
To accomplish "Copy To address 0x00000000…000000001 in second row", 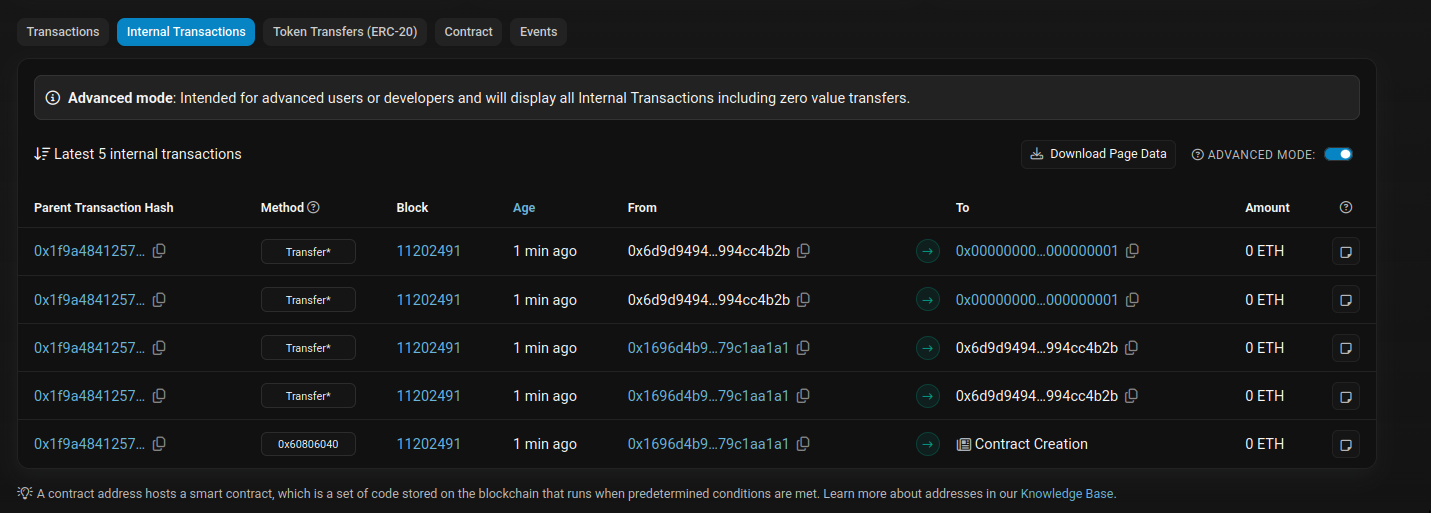I will [1132, 299].
